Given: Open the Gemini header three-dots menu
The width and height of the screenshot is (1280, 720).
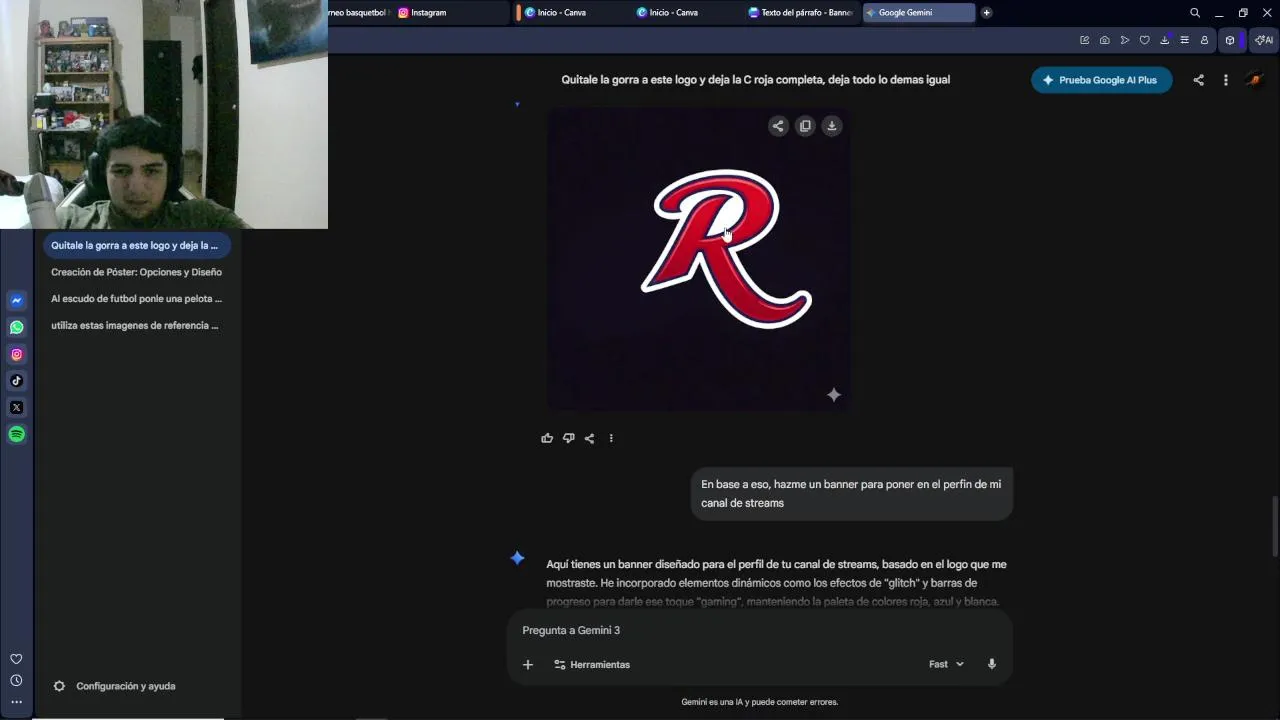Looking at the screenshot, I should [x=1226, y=80].
